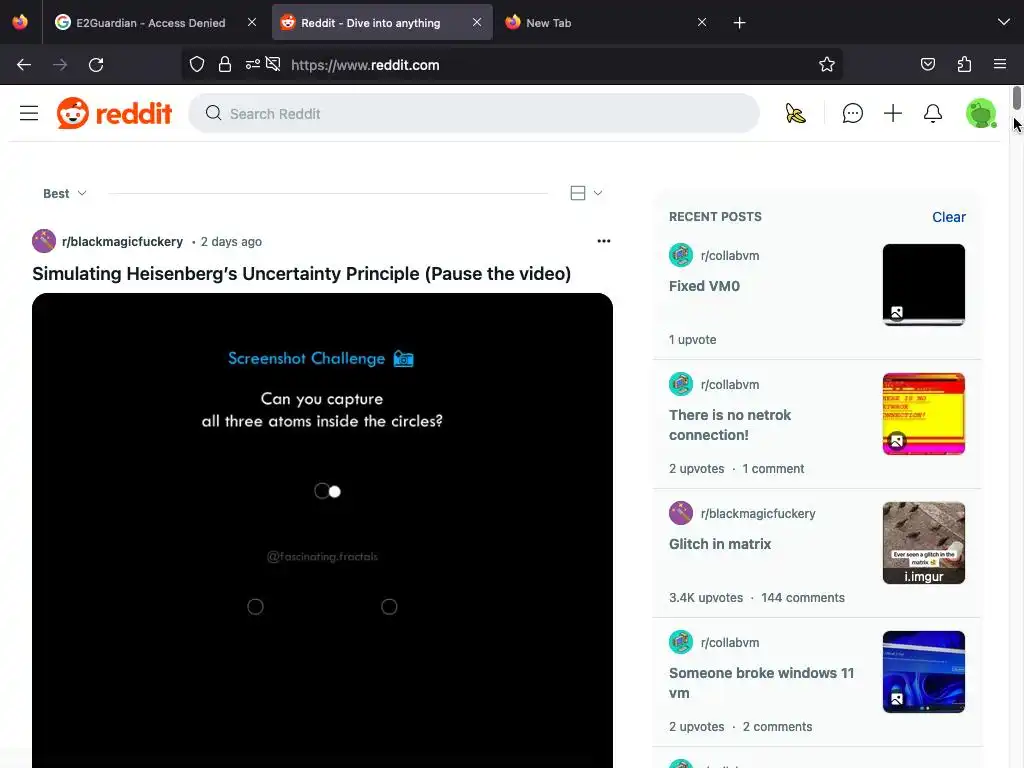The width and height of the screenshot is (1024, 768).
Task: Click '2 comments' on windows 11 vm post
Action: (777, 727)
